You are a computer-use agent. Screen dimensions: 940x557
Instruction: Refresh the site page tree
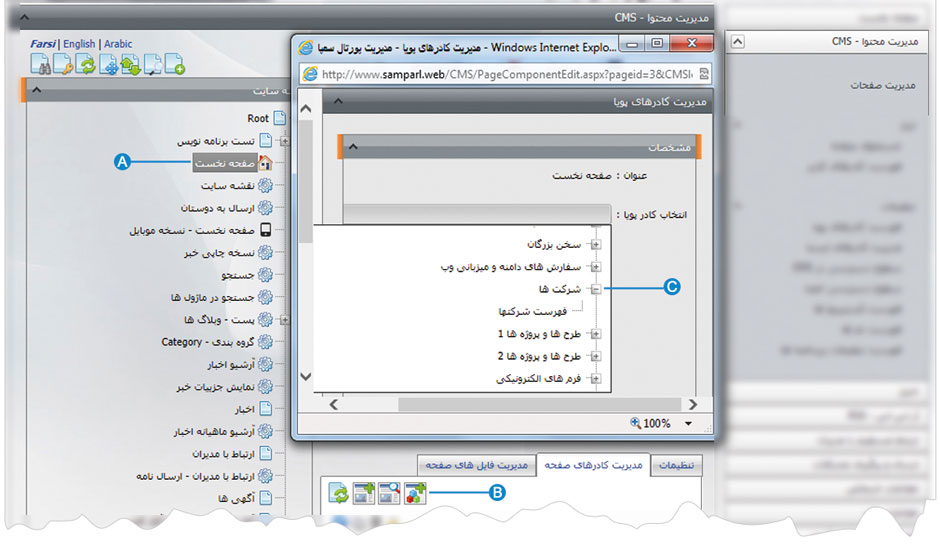point(86,67)
